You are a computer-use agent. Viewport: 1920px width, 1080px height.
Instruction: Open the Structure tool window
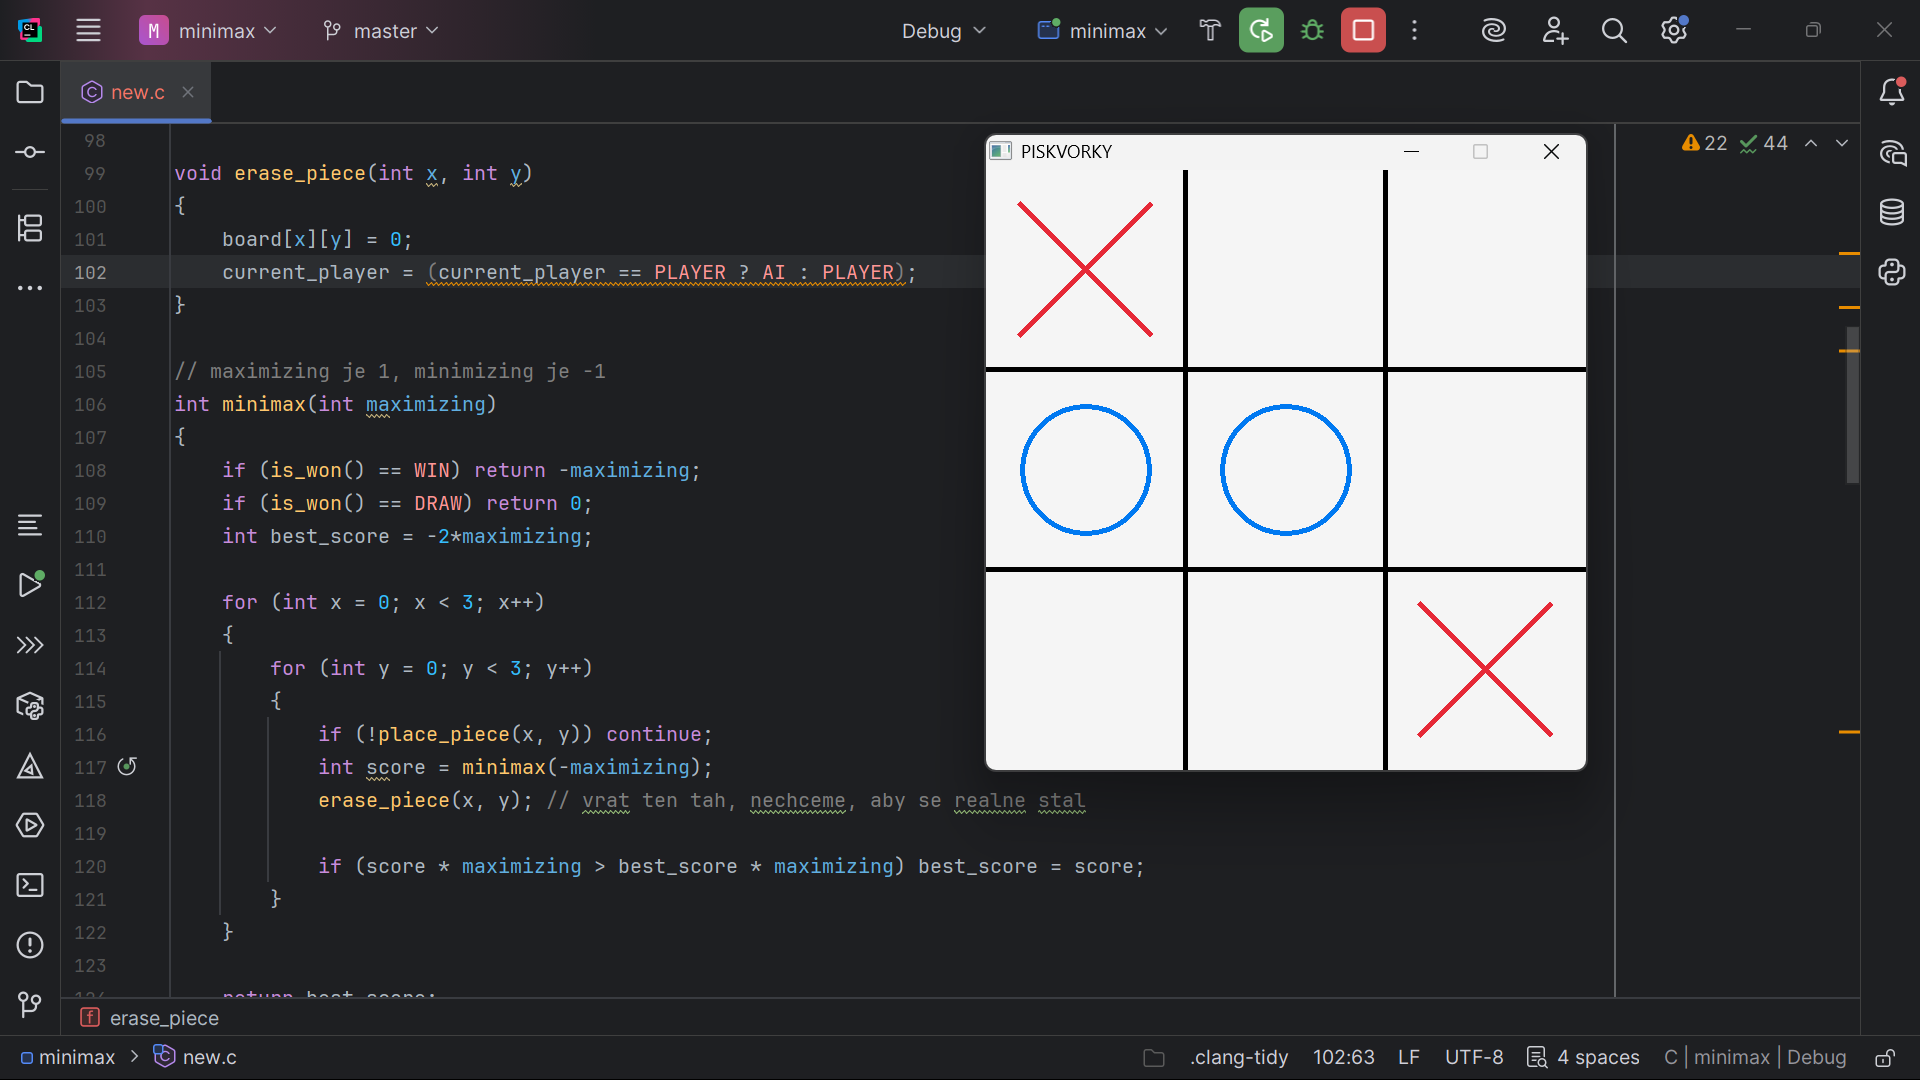(30, 228)
